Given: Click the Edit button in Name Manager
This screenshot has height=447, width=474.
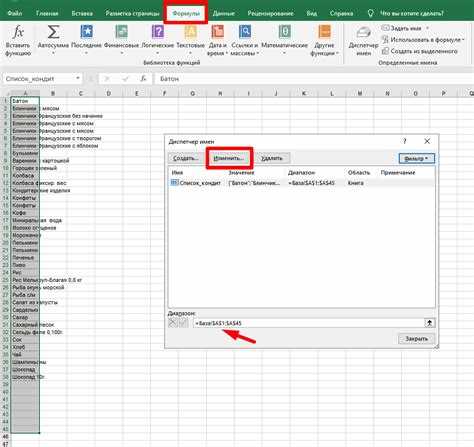Looking at the screenshot, I should [229, 158].
